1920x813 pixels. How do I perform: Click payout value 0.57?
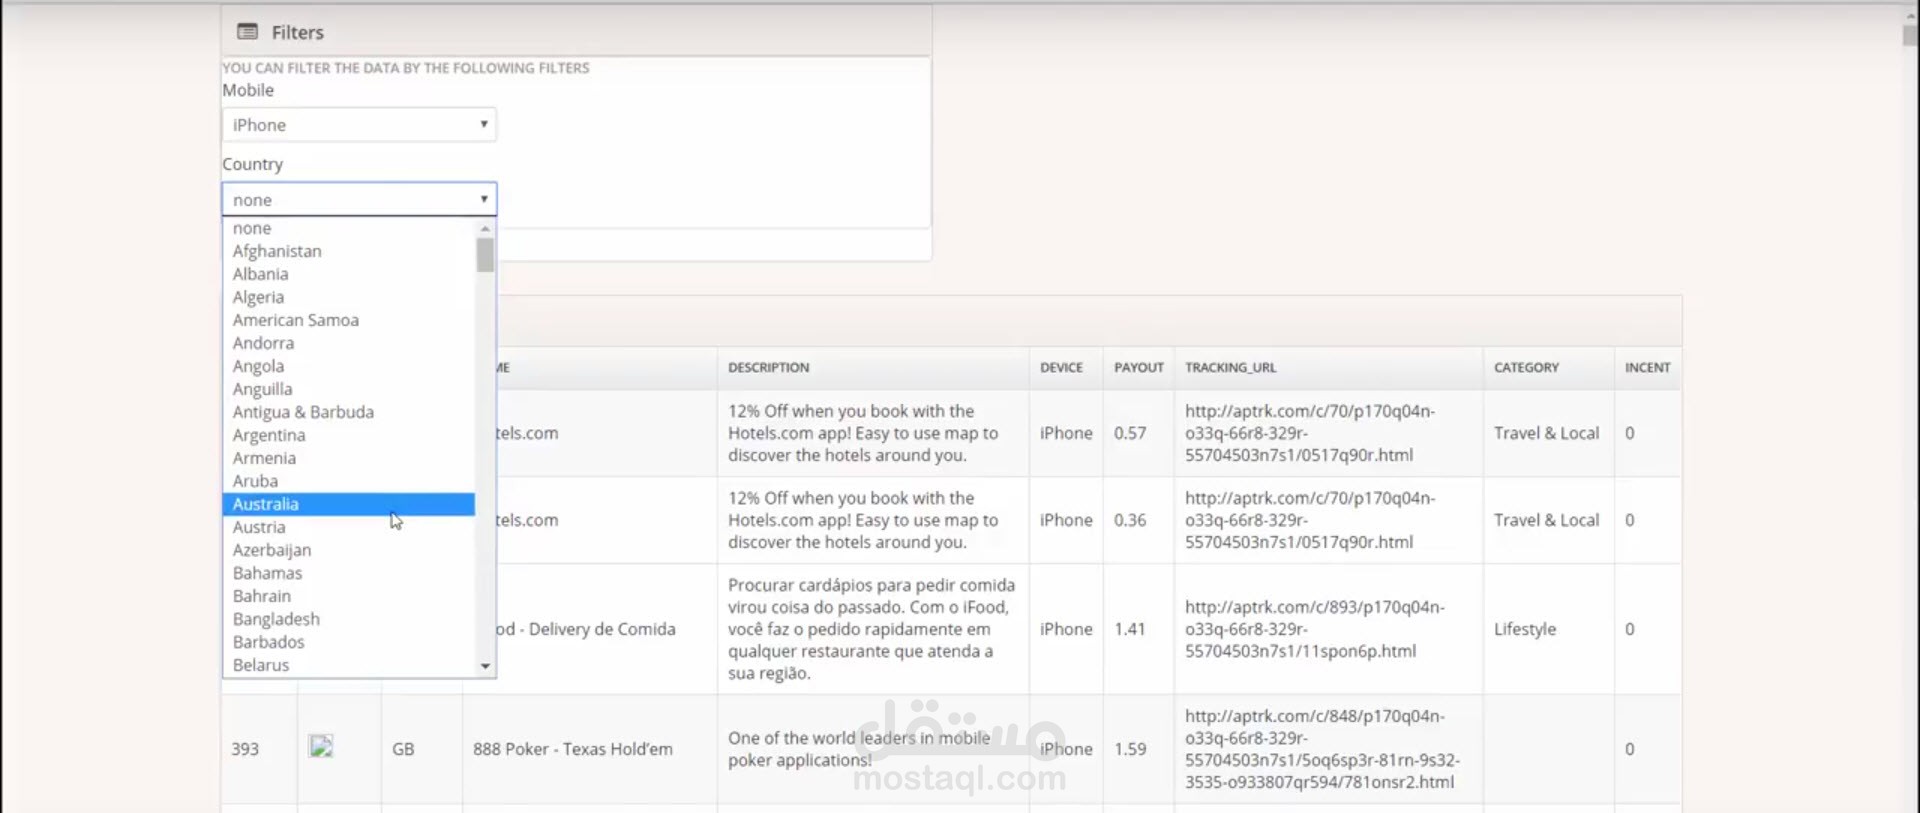(1130, 433)
